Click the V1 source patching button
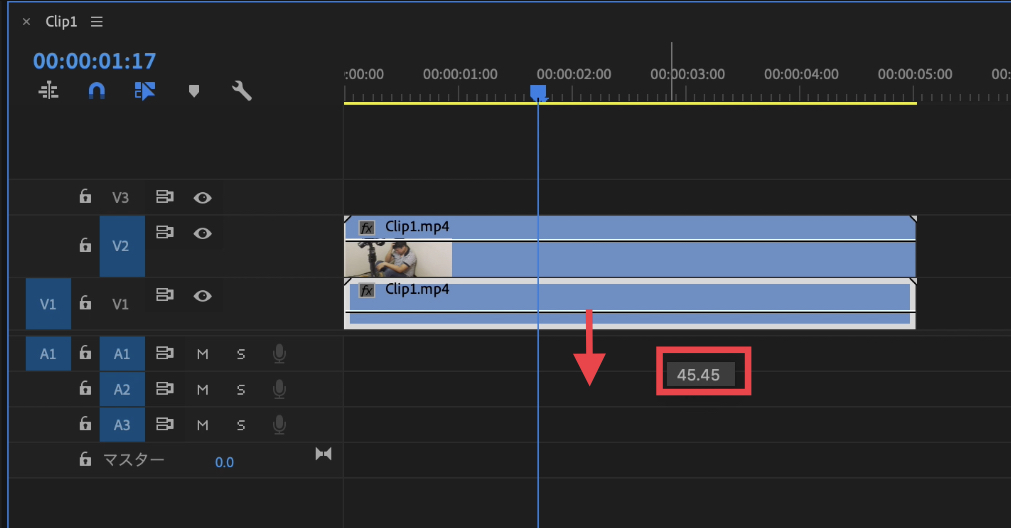Image resolution: width=1011 pixels, height=528 pixels. pyautogui.click(x=48, y=304)
